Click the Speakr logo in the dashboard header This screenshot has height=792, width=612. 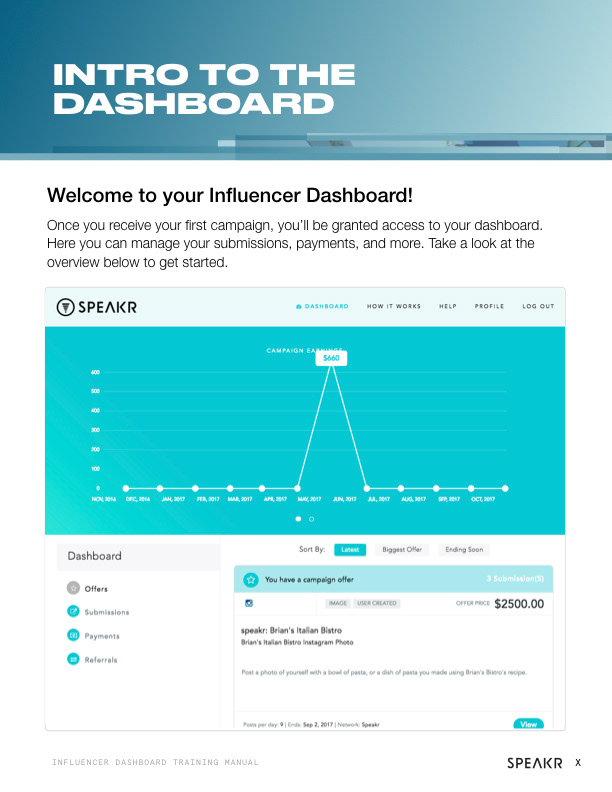pos(96,307)
